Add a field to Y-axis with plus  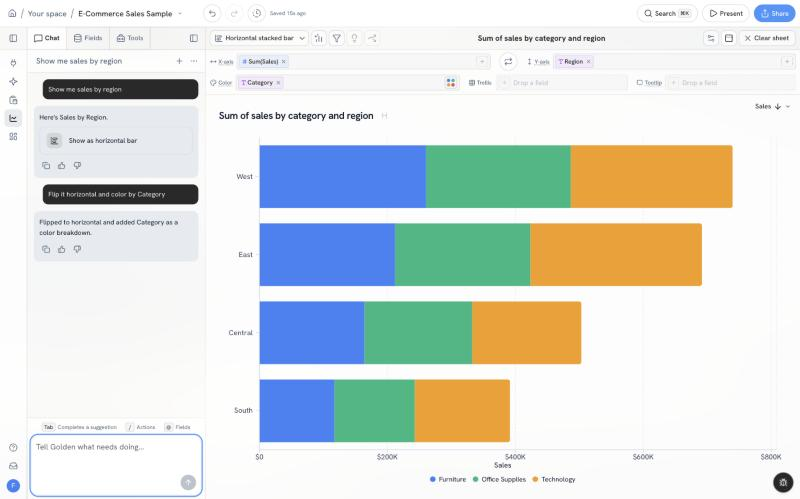[787, 62]
